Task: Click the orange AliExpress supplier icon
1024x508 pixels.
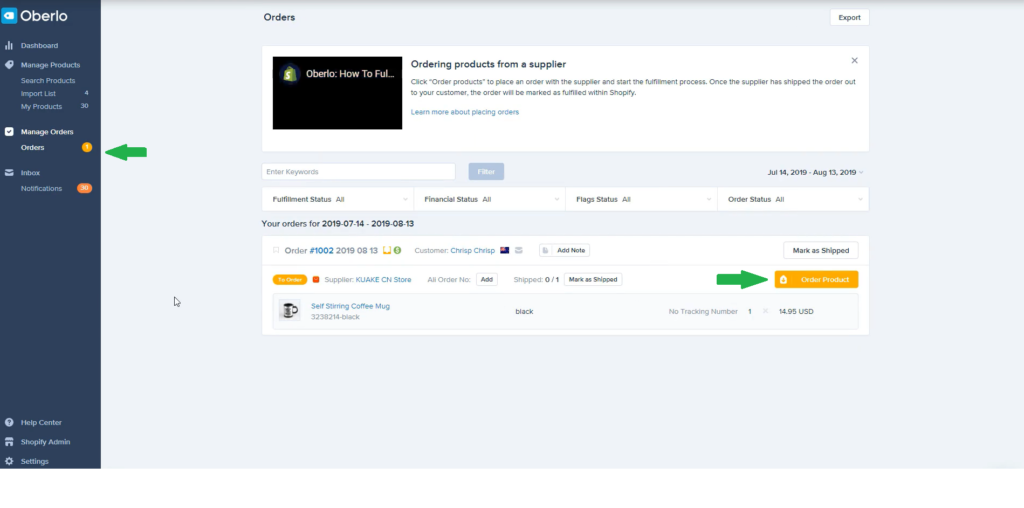Action: [316, 279]
